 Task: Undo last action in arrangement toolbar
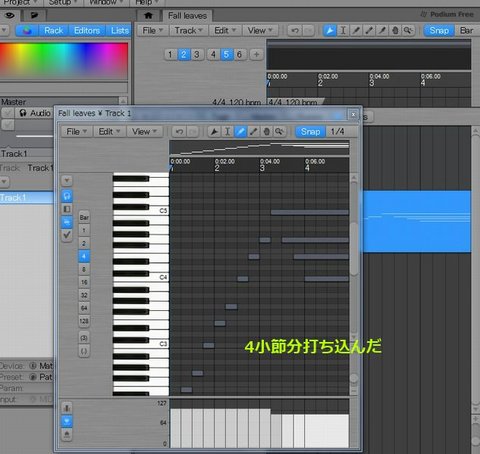point(295,31)
